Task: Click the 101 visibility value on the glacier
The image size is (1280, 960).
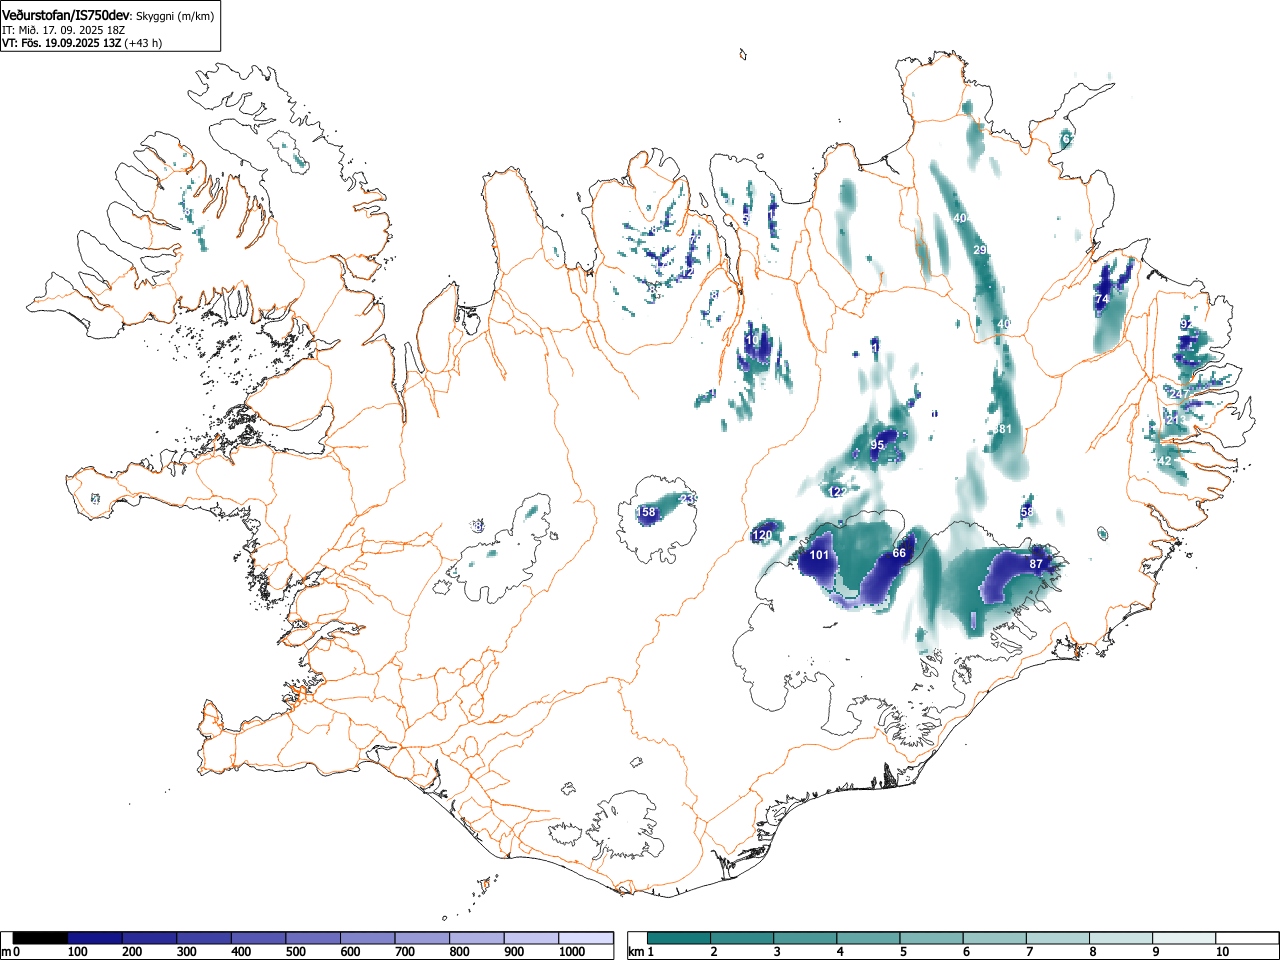Action: 819,555
